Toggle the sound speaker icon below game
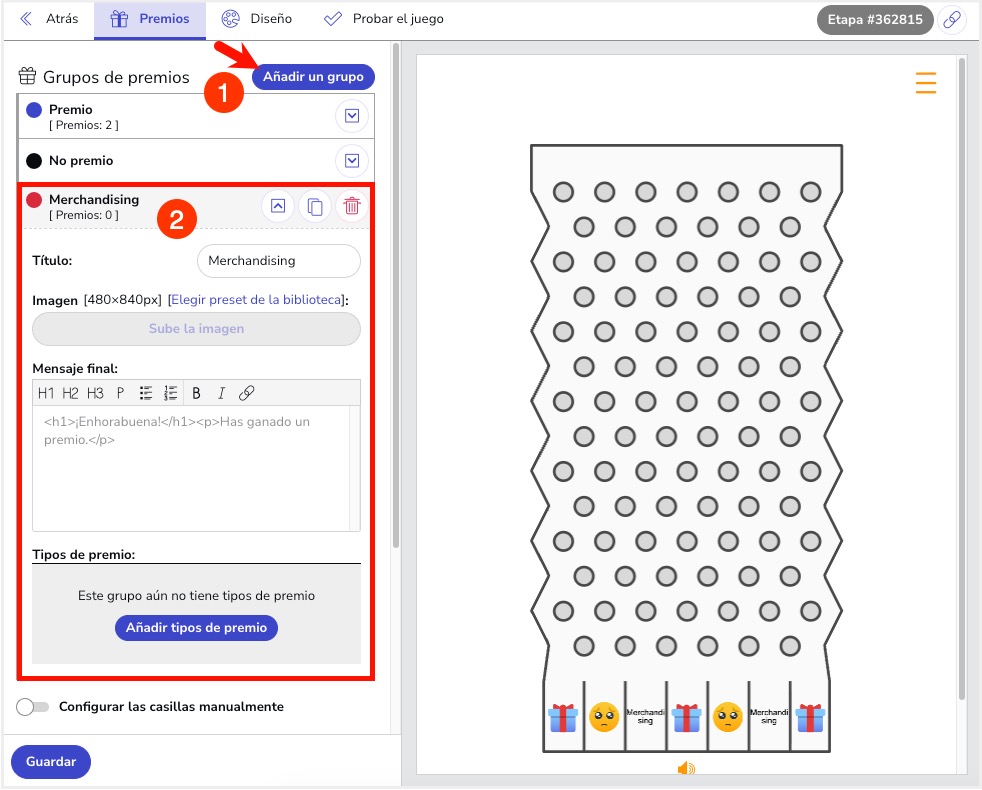The width and height of the screenshot is (982, 790). coord(686,769)
